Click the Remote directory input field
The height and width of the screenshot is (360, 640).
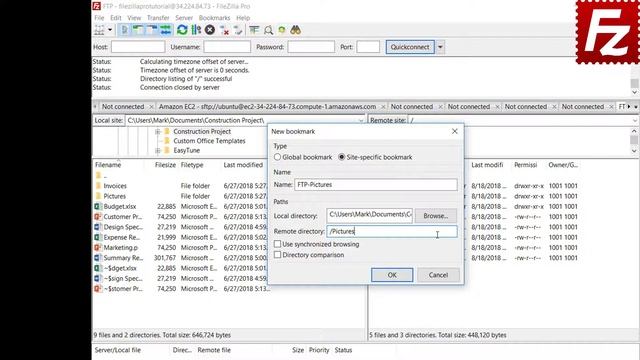[x=392, y=231]
